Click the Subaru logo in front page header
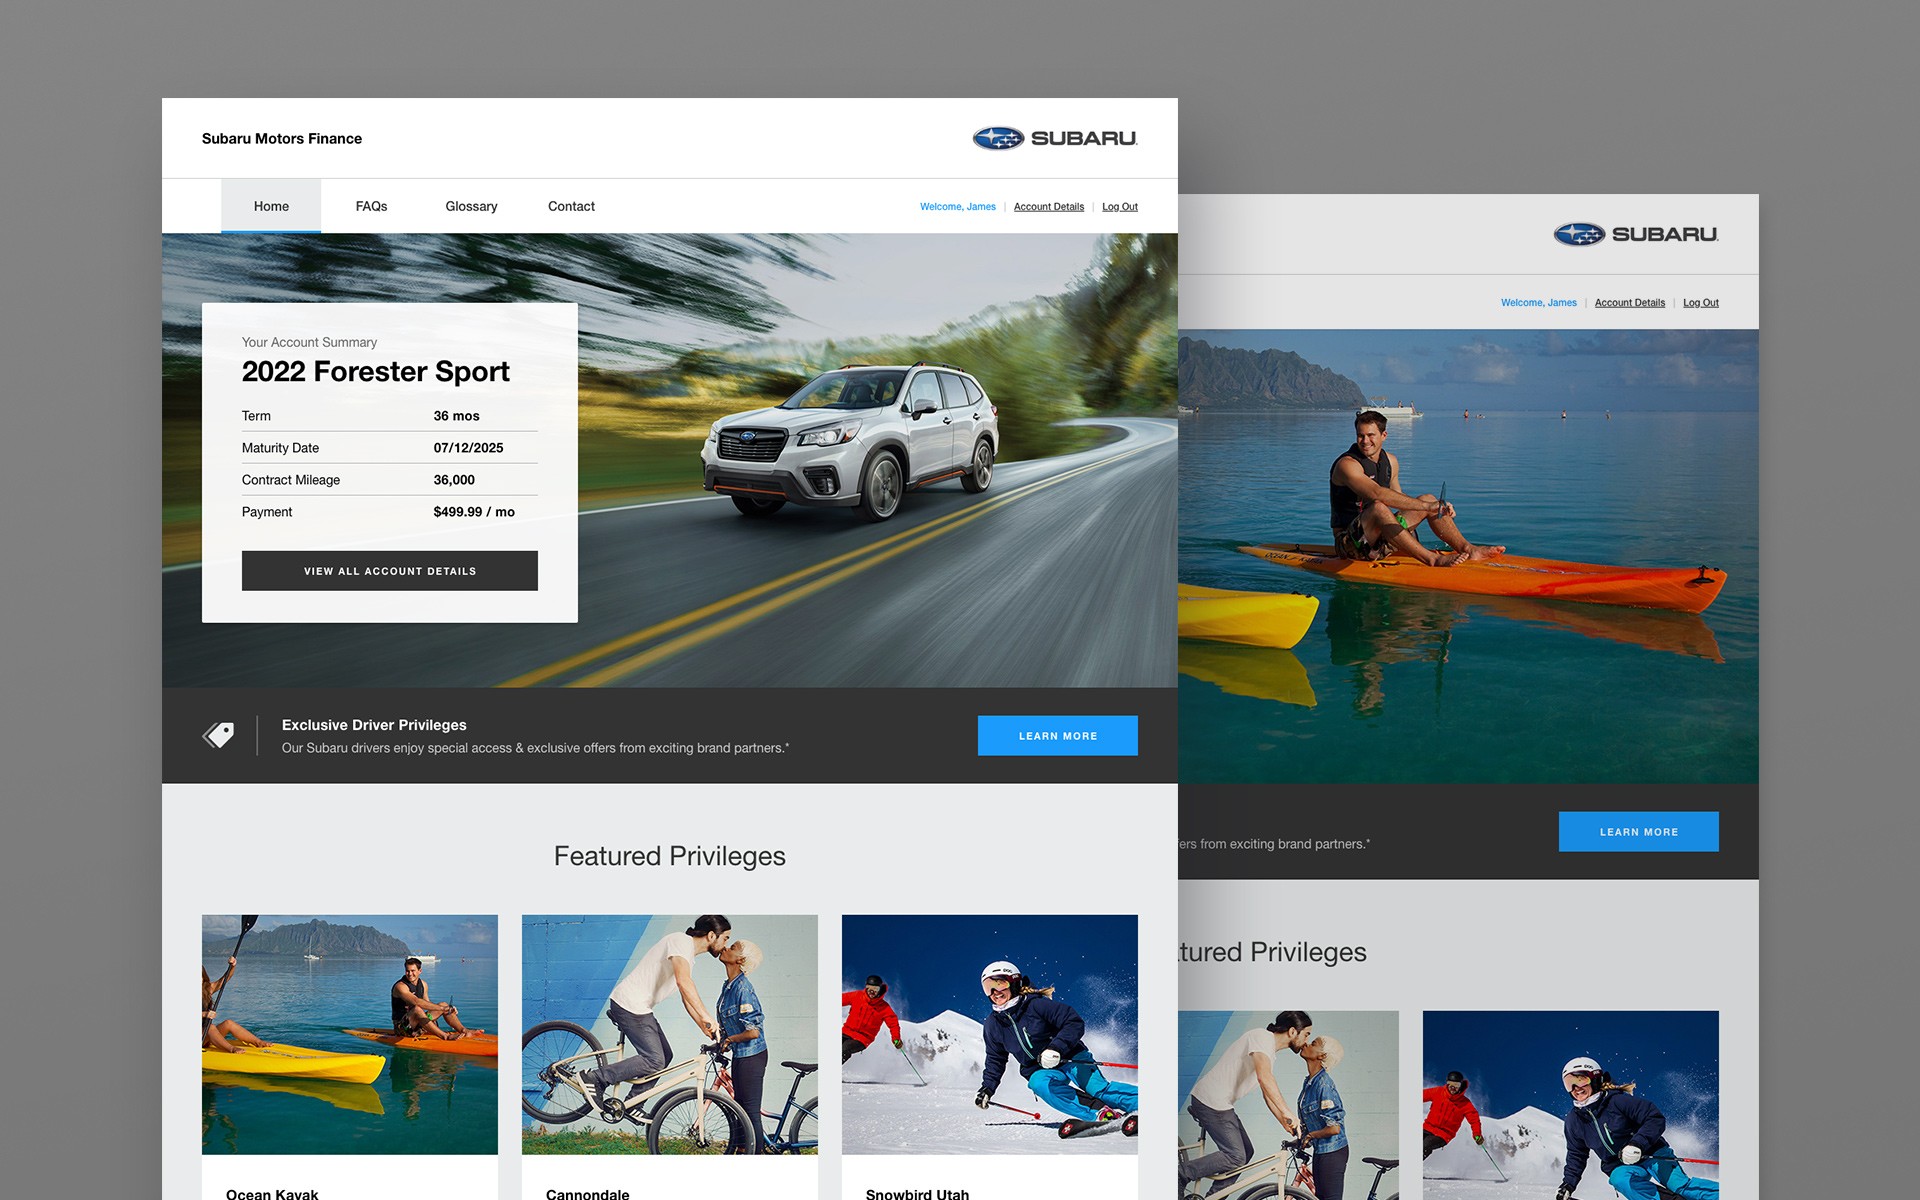This screenshot has width=1920, height=1200. point(1055,138)
